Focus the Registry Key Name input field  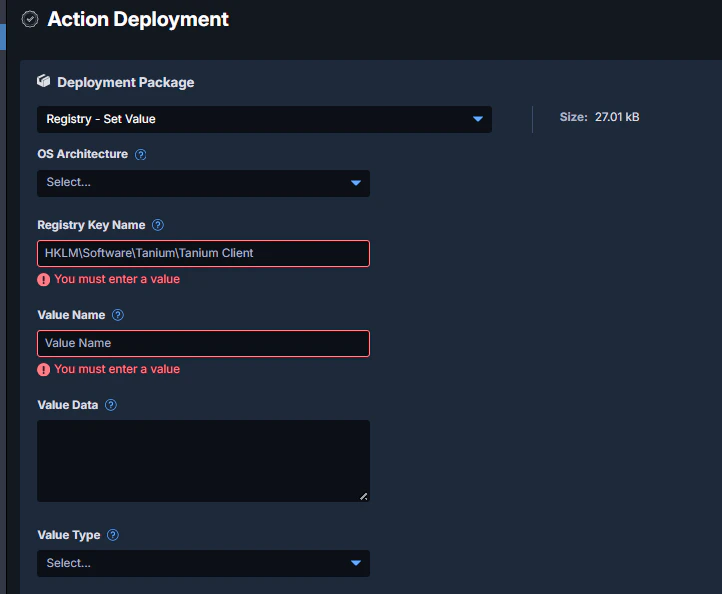coord(204,253)
